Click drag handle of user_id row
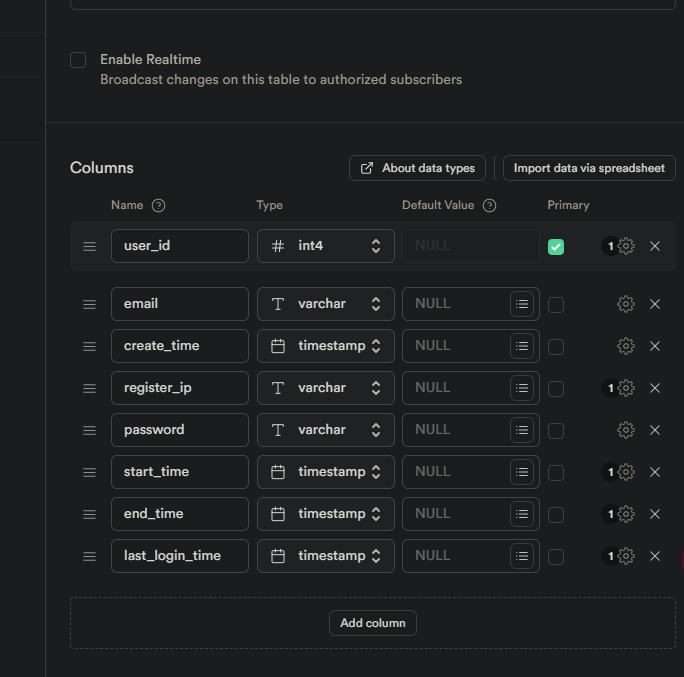The image size is (684, 677). (89, 246)
